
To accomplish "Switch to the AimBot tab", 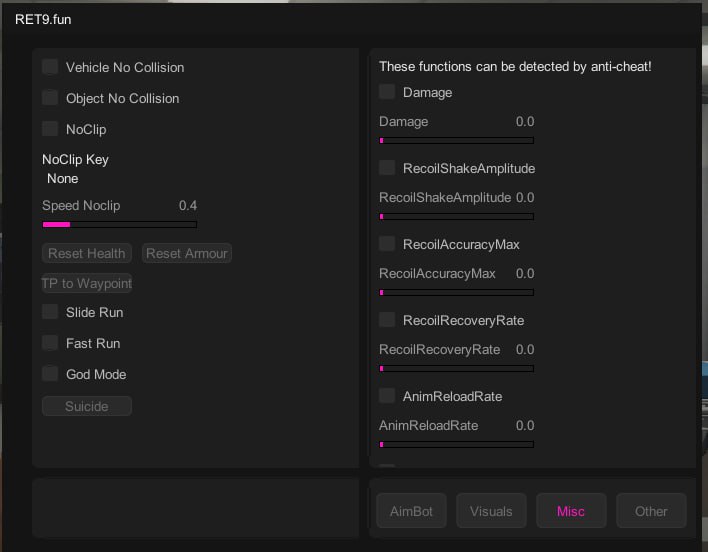I will point(411,511).
